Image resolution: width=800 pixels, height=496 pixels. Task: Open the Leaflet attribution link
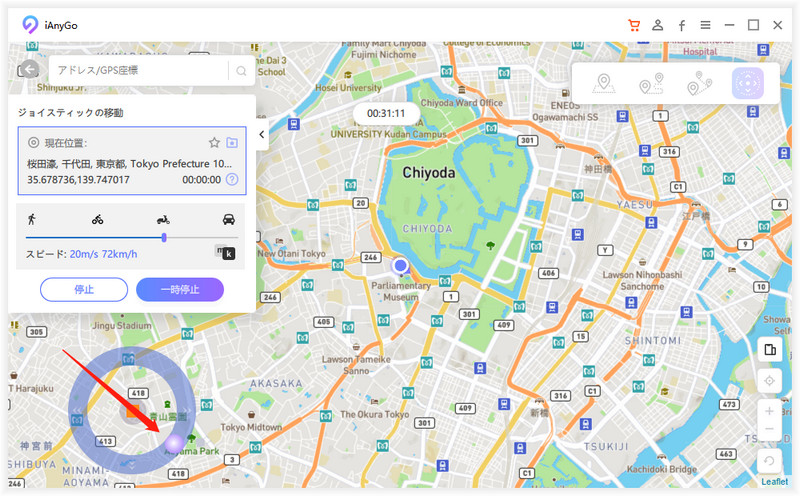774,481
